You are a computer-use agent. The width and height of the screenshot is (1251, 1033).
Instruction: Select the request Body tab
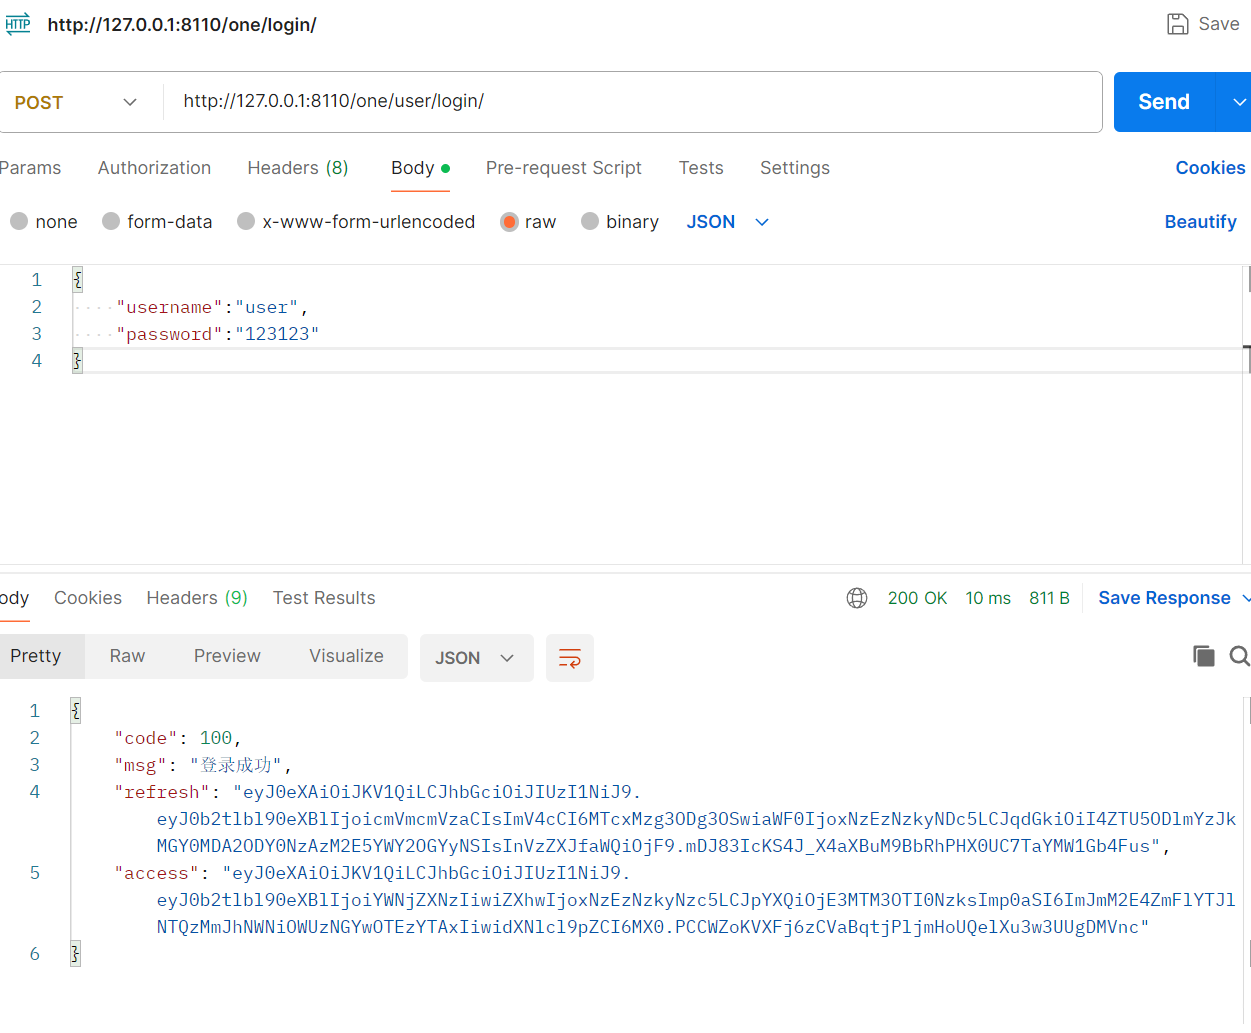420,168
